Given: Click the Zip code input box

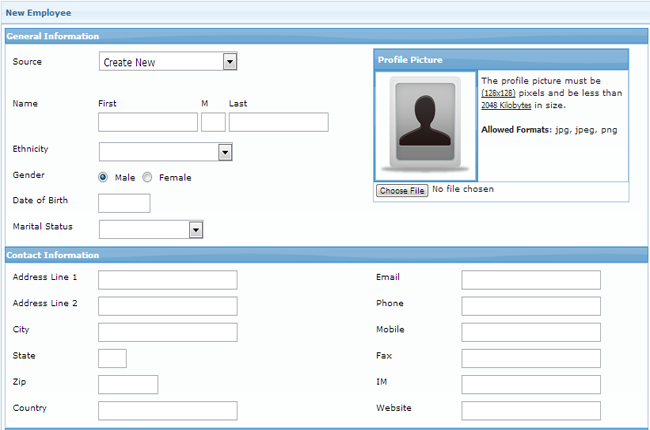Looking at the screenshot, I should pos(128,384).
